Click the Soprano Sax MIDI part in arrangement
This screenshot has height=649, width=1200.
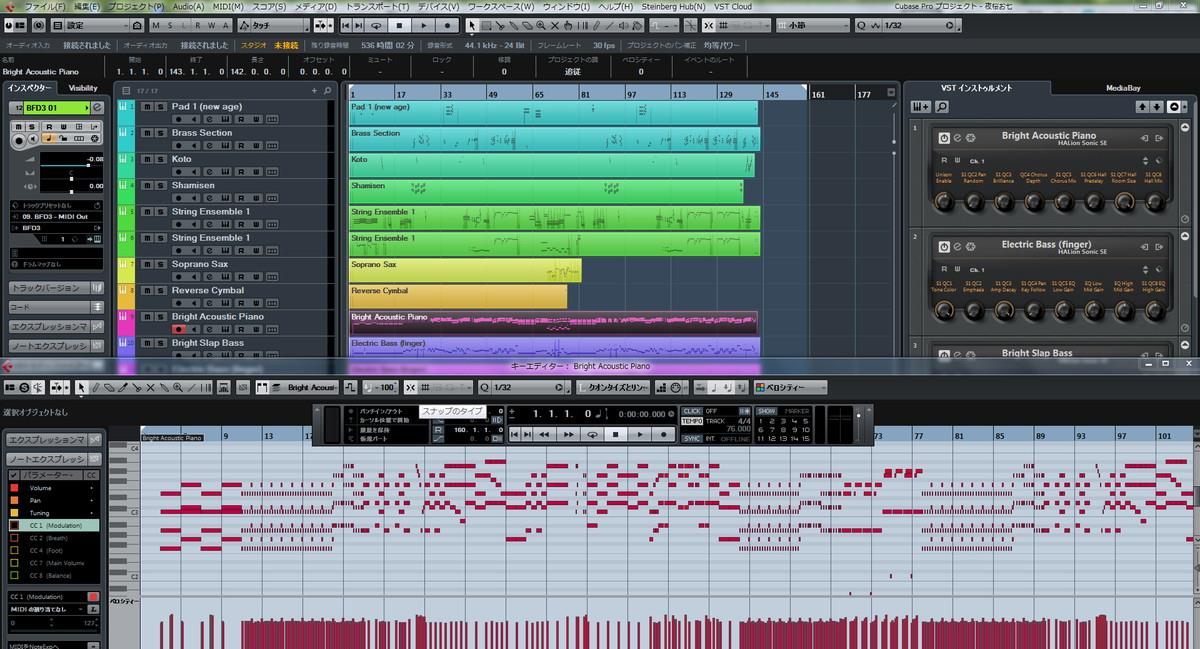click(x=465, y=270)
